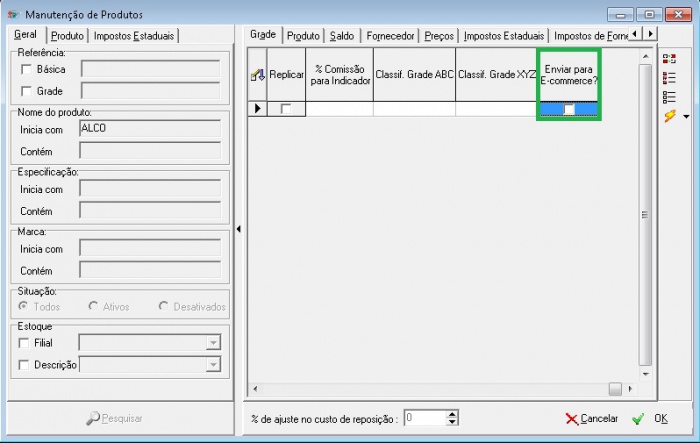Enable the Replicar checkbox in the grid row
700x443 pixels.
click(287, 109)
